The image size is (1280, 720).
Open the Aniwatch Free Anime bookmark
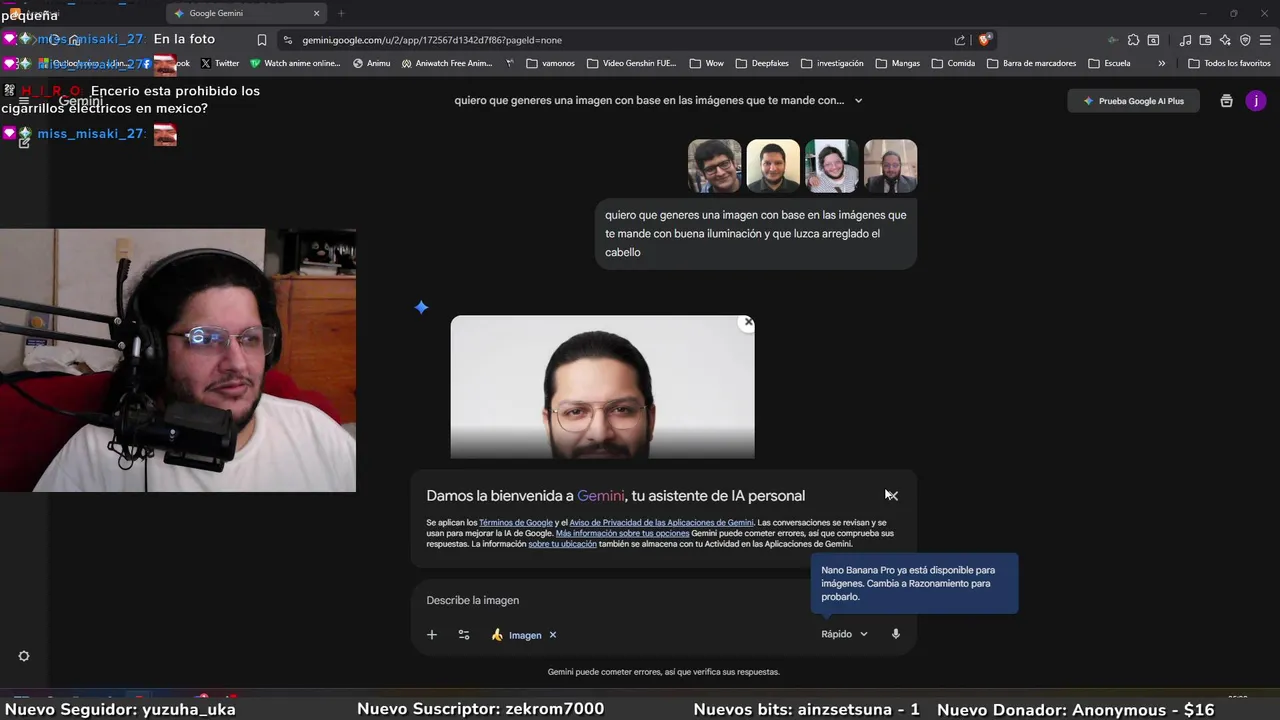point(447,63)
